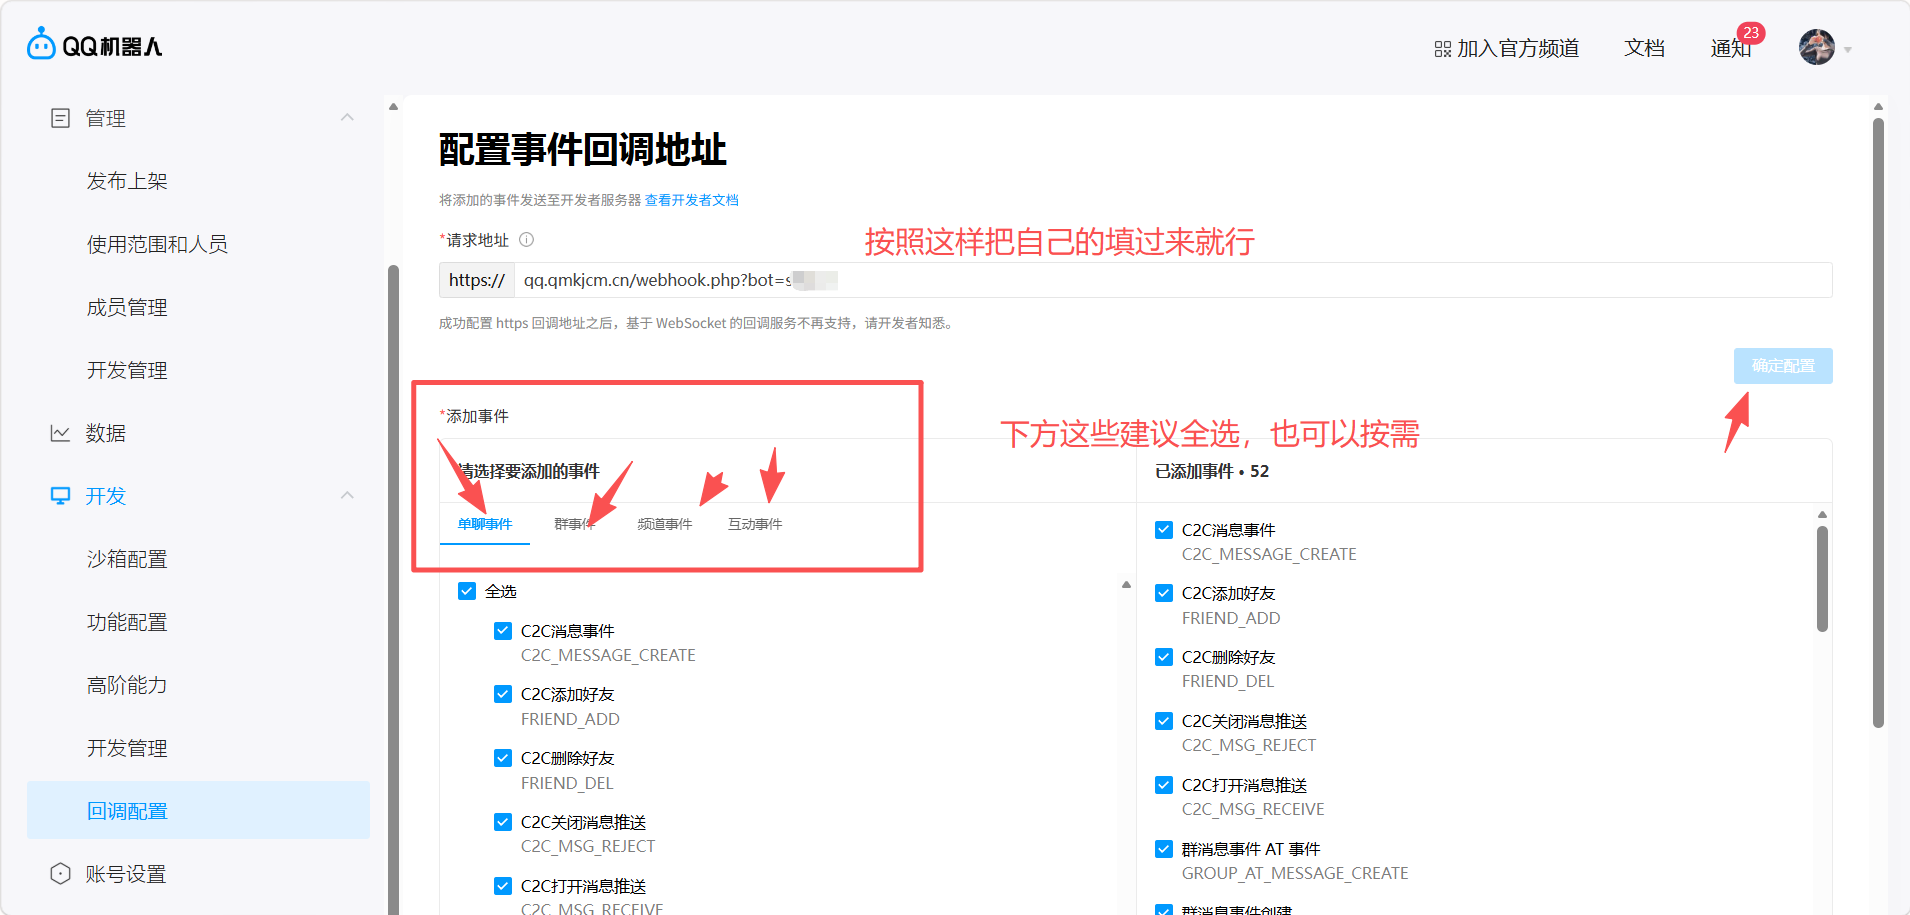Open 开发管理 under the 管理 section
Image resolution: width=1910 pixels, height=915 pixels.
coord(127,370)
